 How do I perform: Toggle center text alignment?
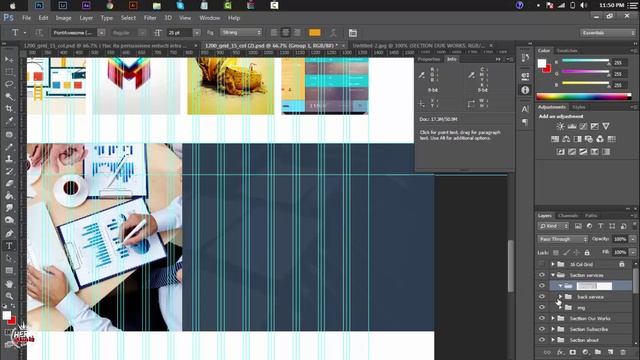(286, 32)
